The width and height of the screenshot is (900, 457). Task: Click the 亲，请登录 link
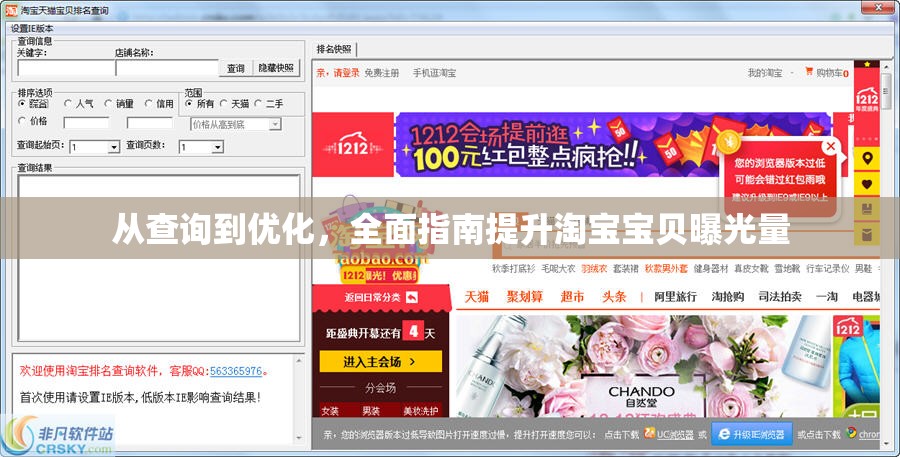tap(338, 73)
